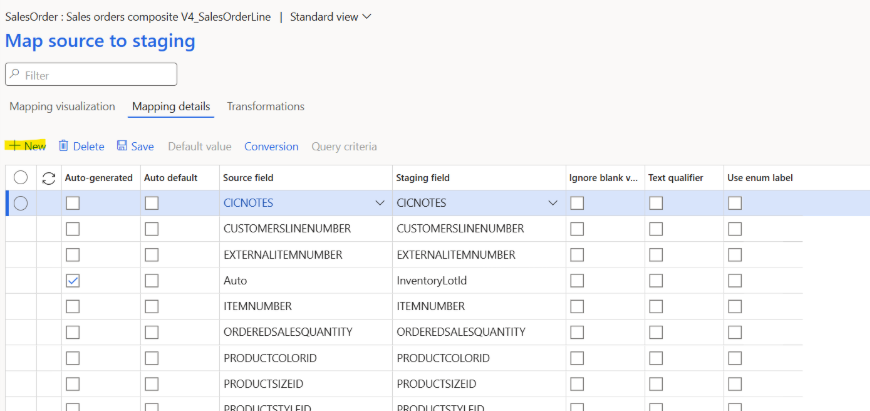Click the New plus icon
The height and width of the screenshot is (411, 870).
14,146
